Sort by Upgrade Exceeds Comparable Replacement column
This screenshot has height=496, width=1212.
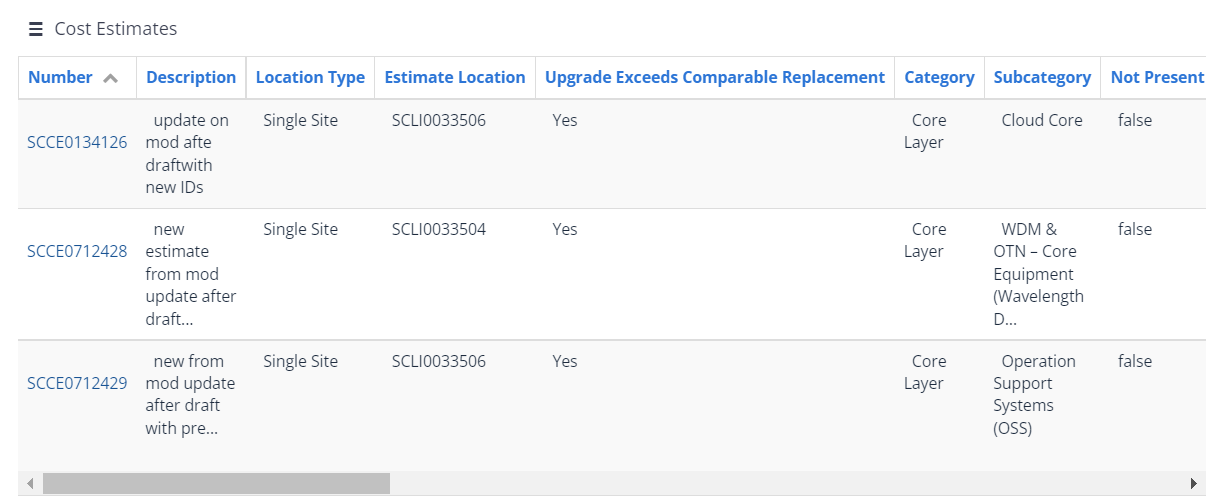coord(714,77)
